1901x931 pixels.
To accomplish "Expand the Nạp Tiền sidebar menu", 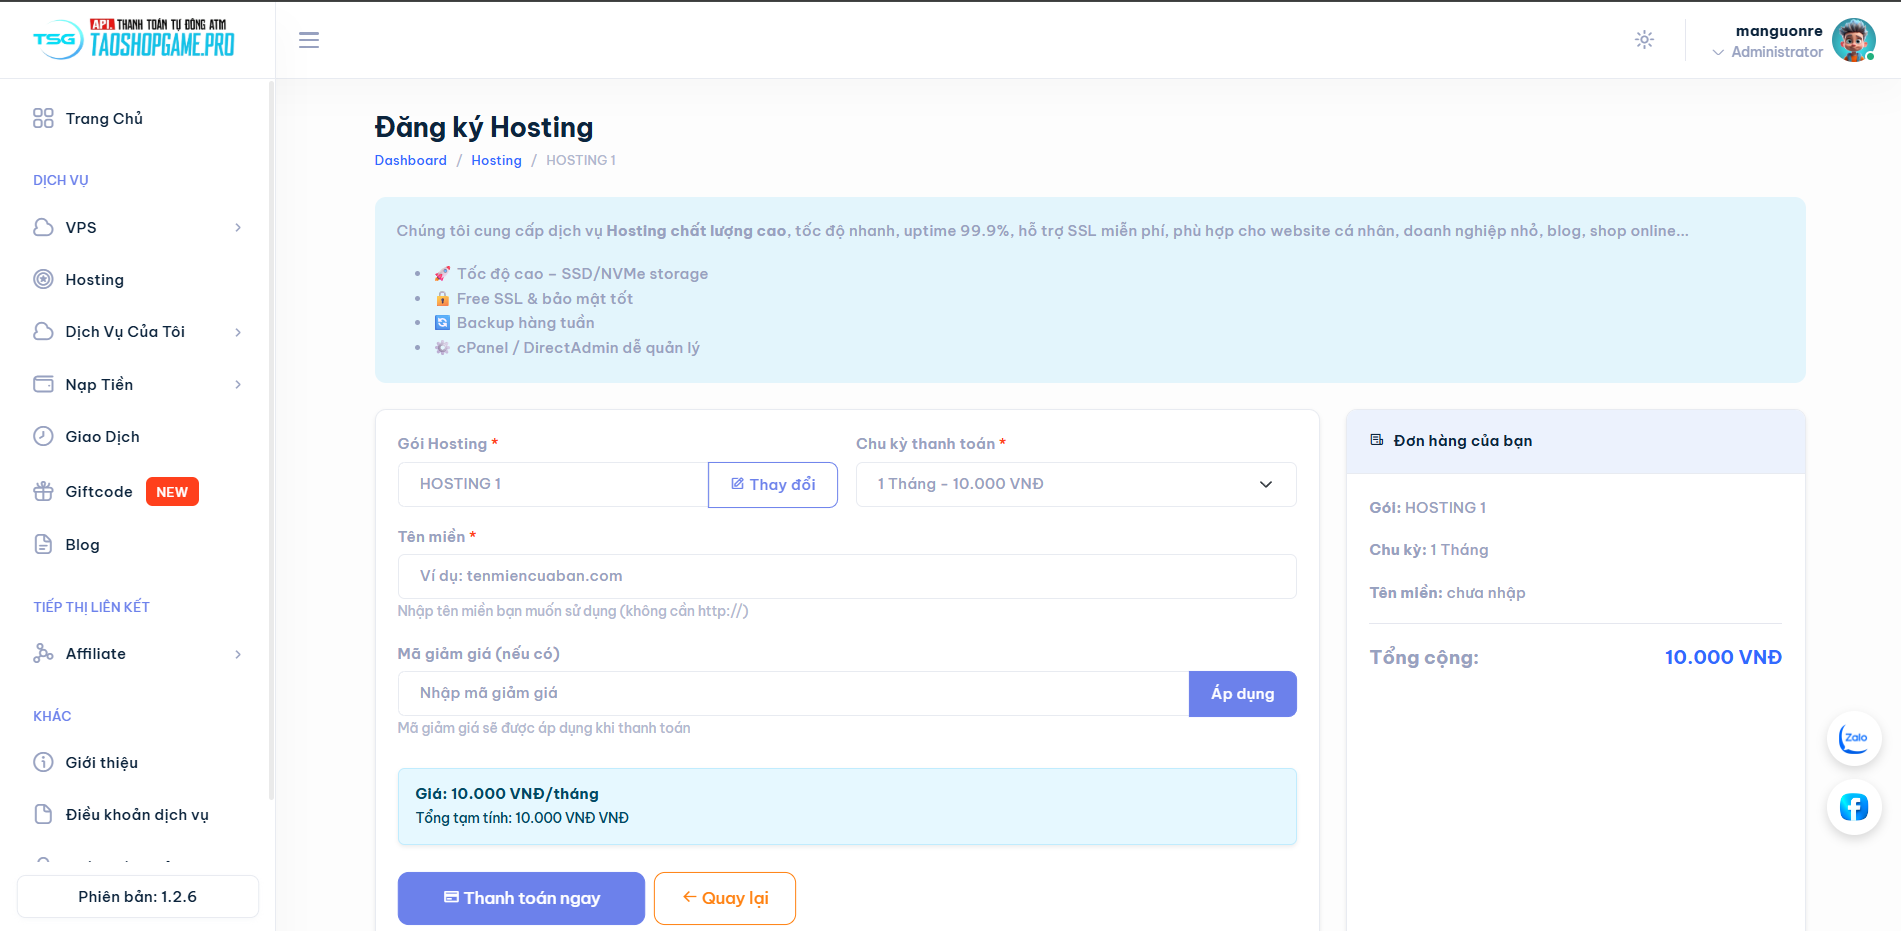I will coord(137,385).
